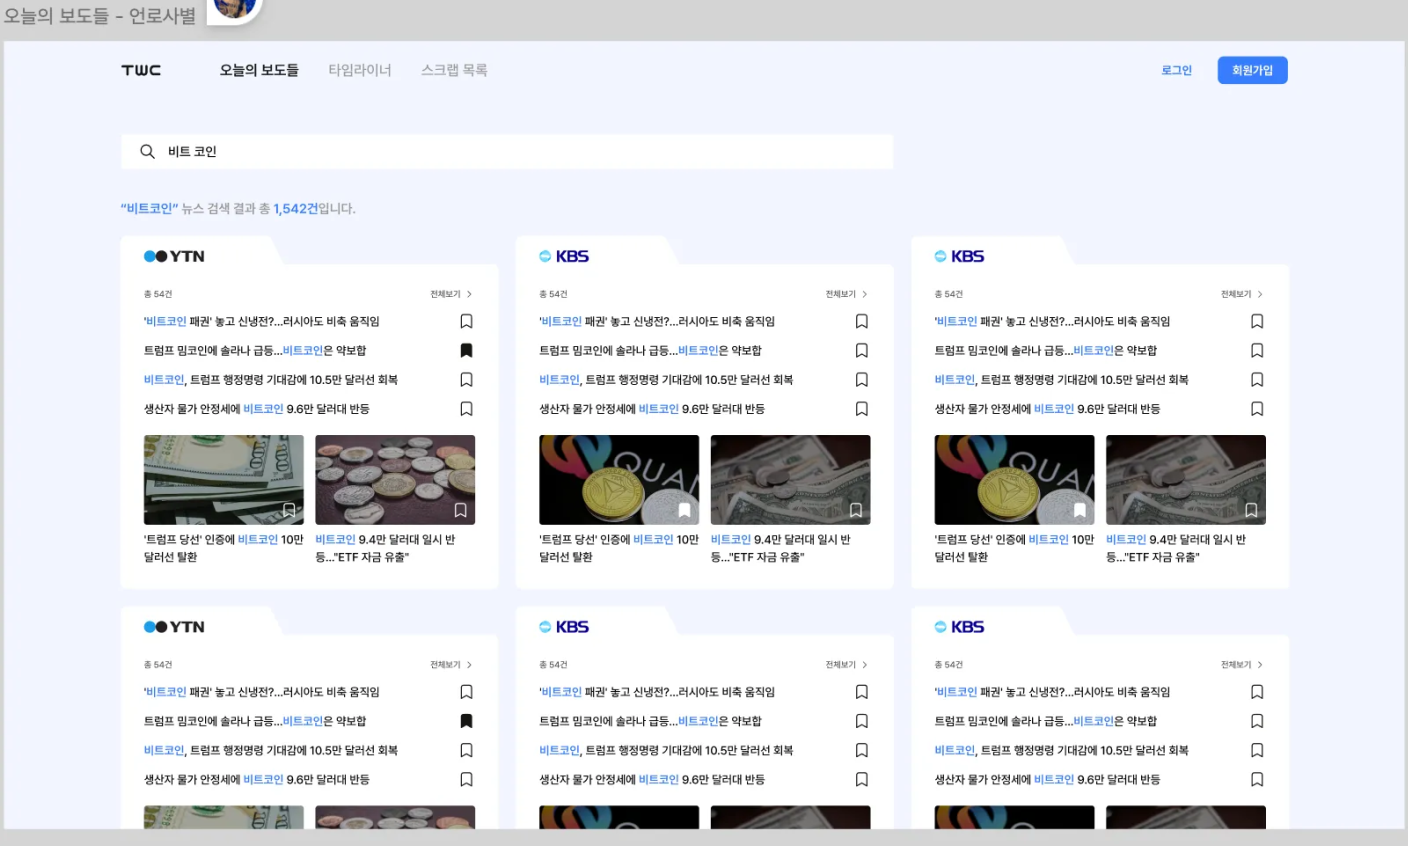Toggle the filled bookmark on top-row right KBS gold coin thumbnail
1408x846 pixels.
coord(1080,510)
